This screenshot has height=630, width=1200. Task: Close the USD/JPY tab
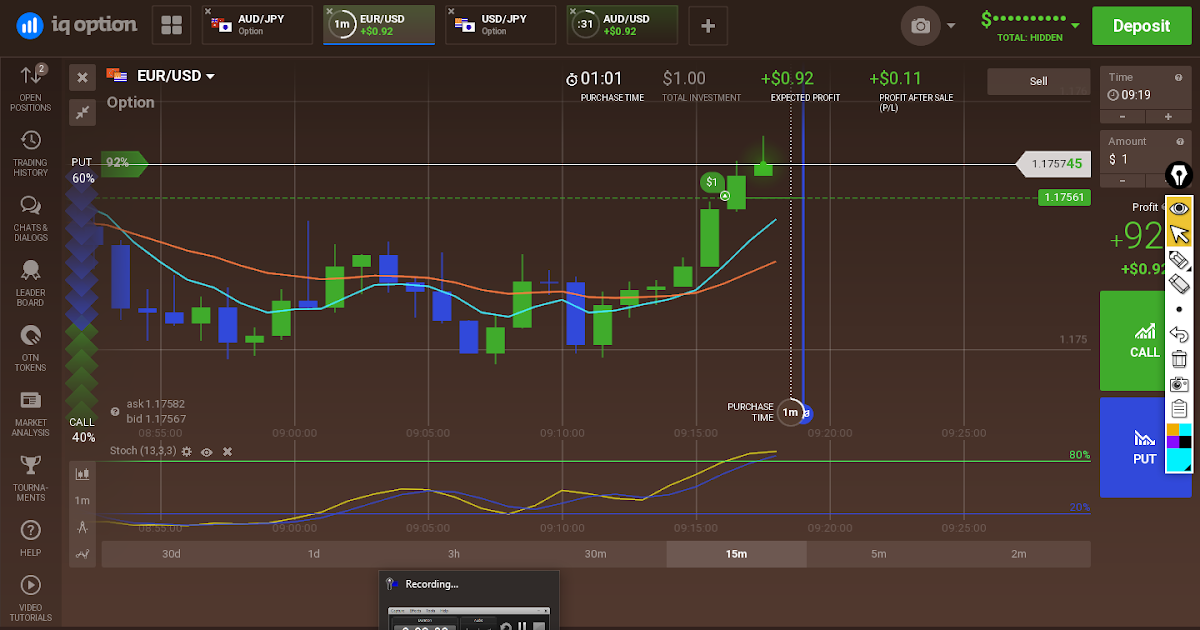pos(451,12)
